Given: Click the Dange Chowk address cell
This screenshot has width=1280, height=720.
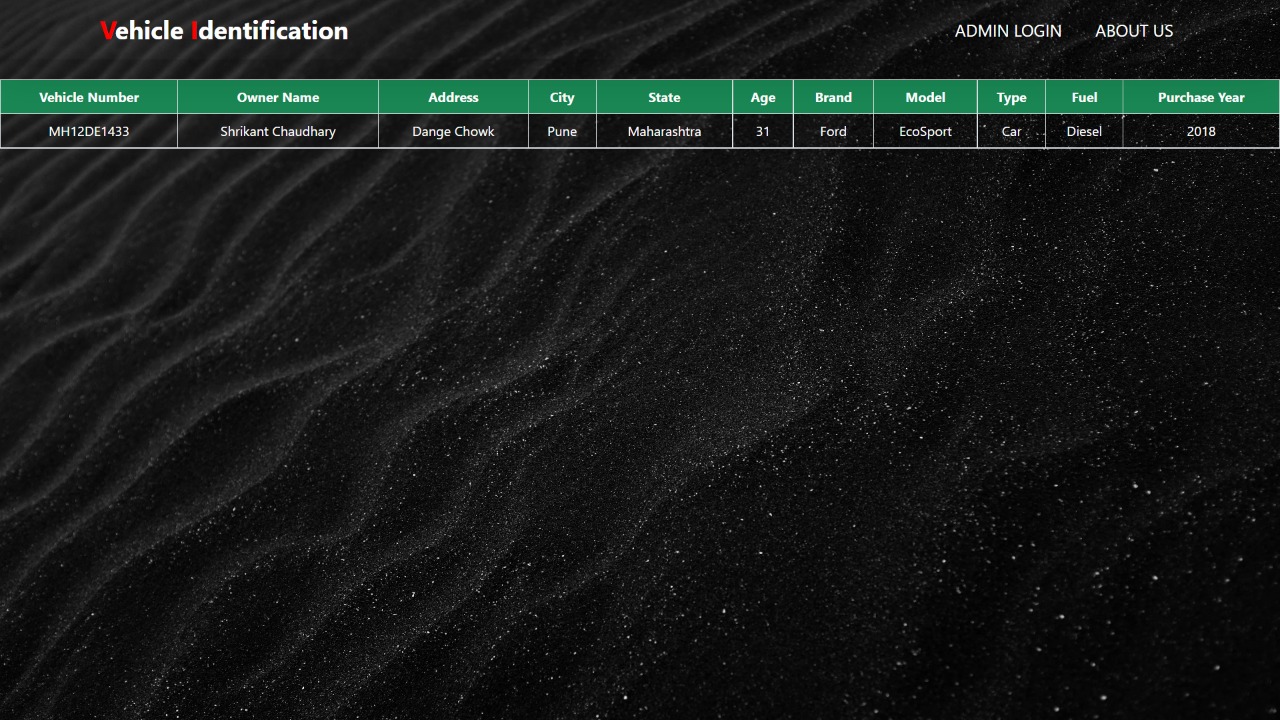Looking at the screenshot, I should click(453, 131).
